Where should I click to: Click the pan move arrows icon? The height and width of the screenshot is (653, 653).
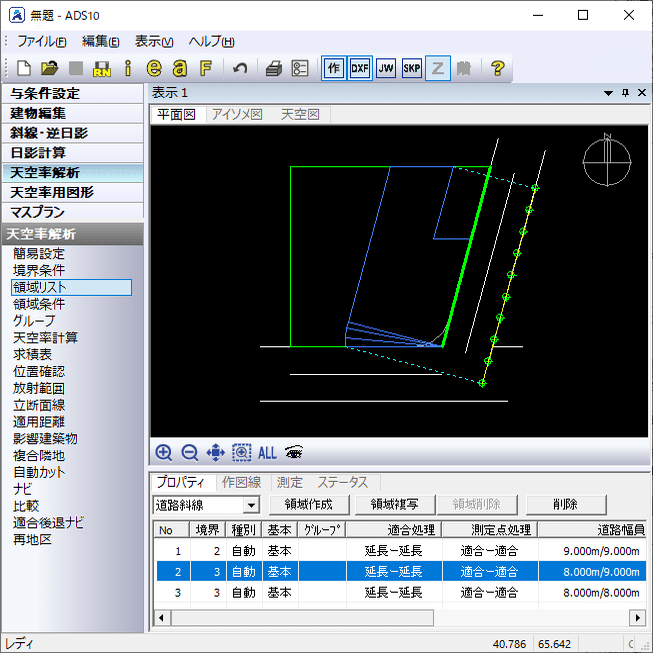(215, 452)
